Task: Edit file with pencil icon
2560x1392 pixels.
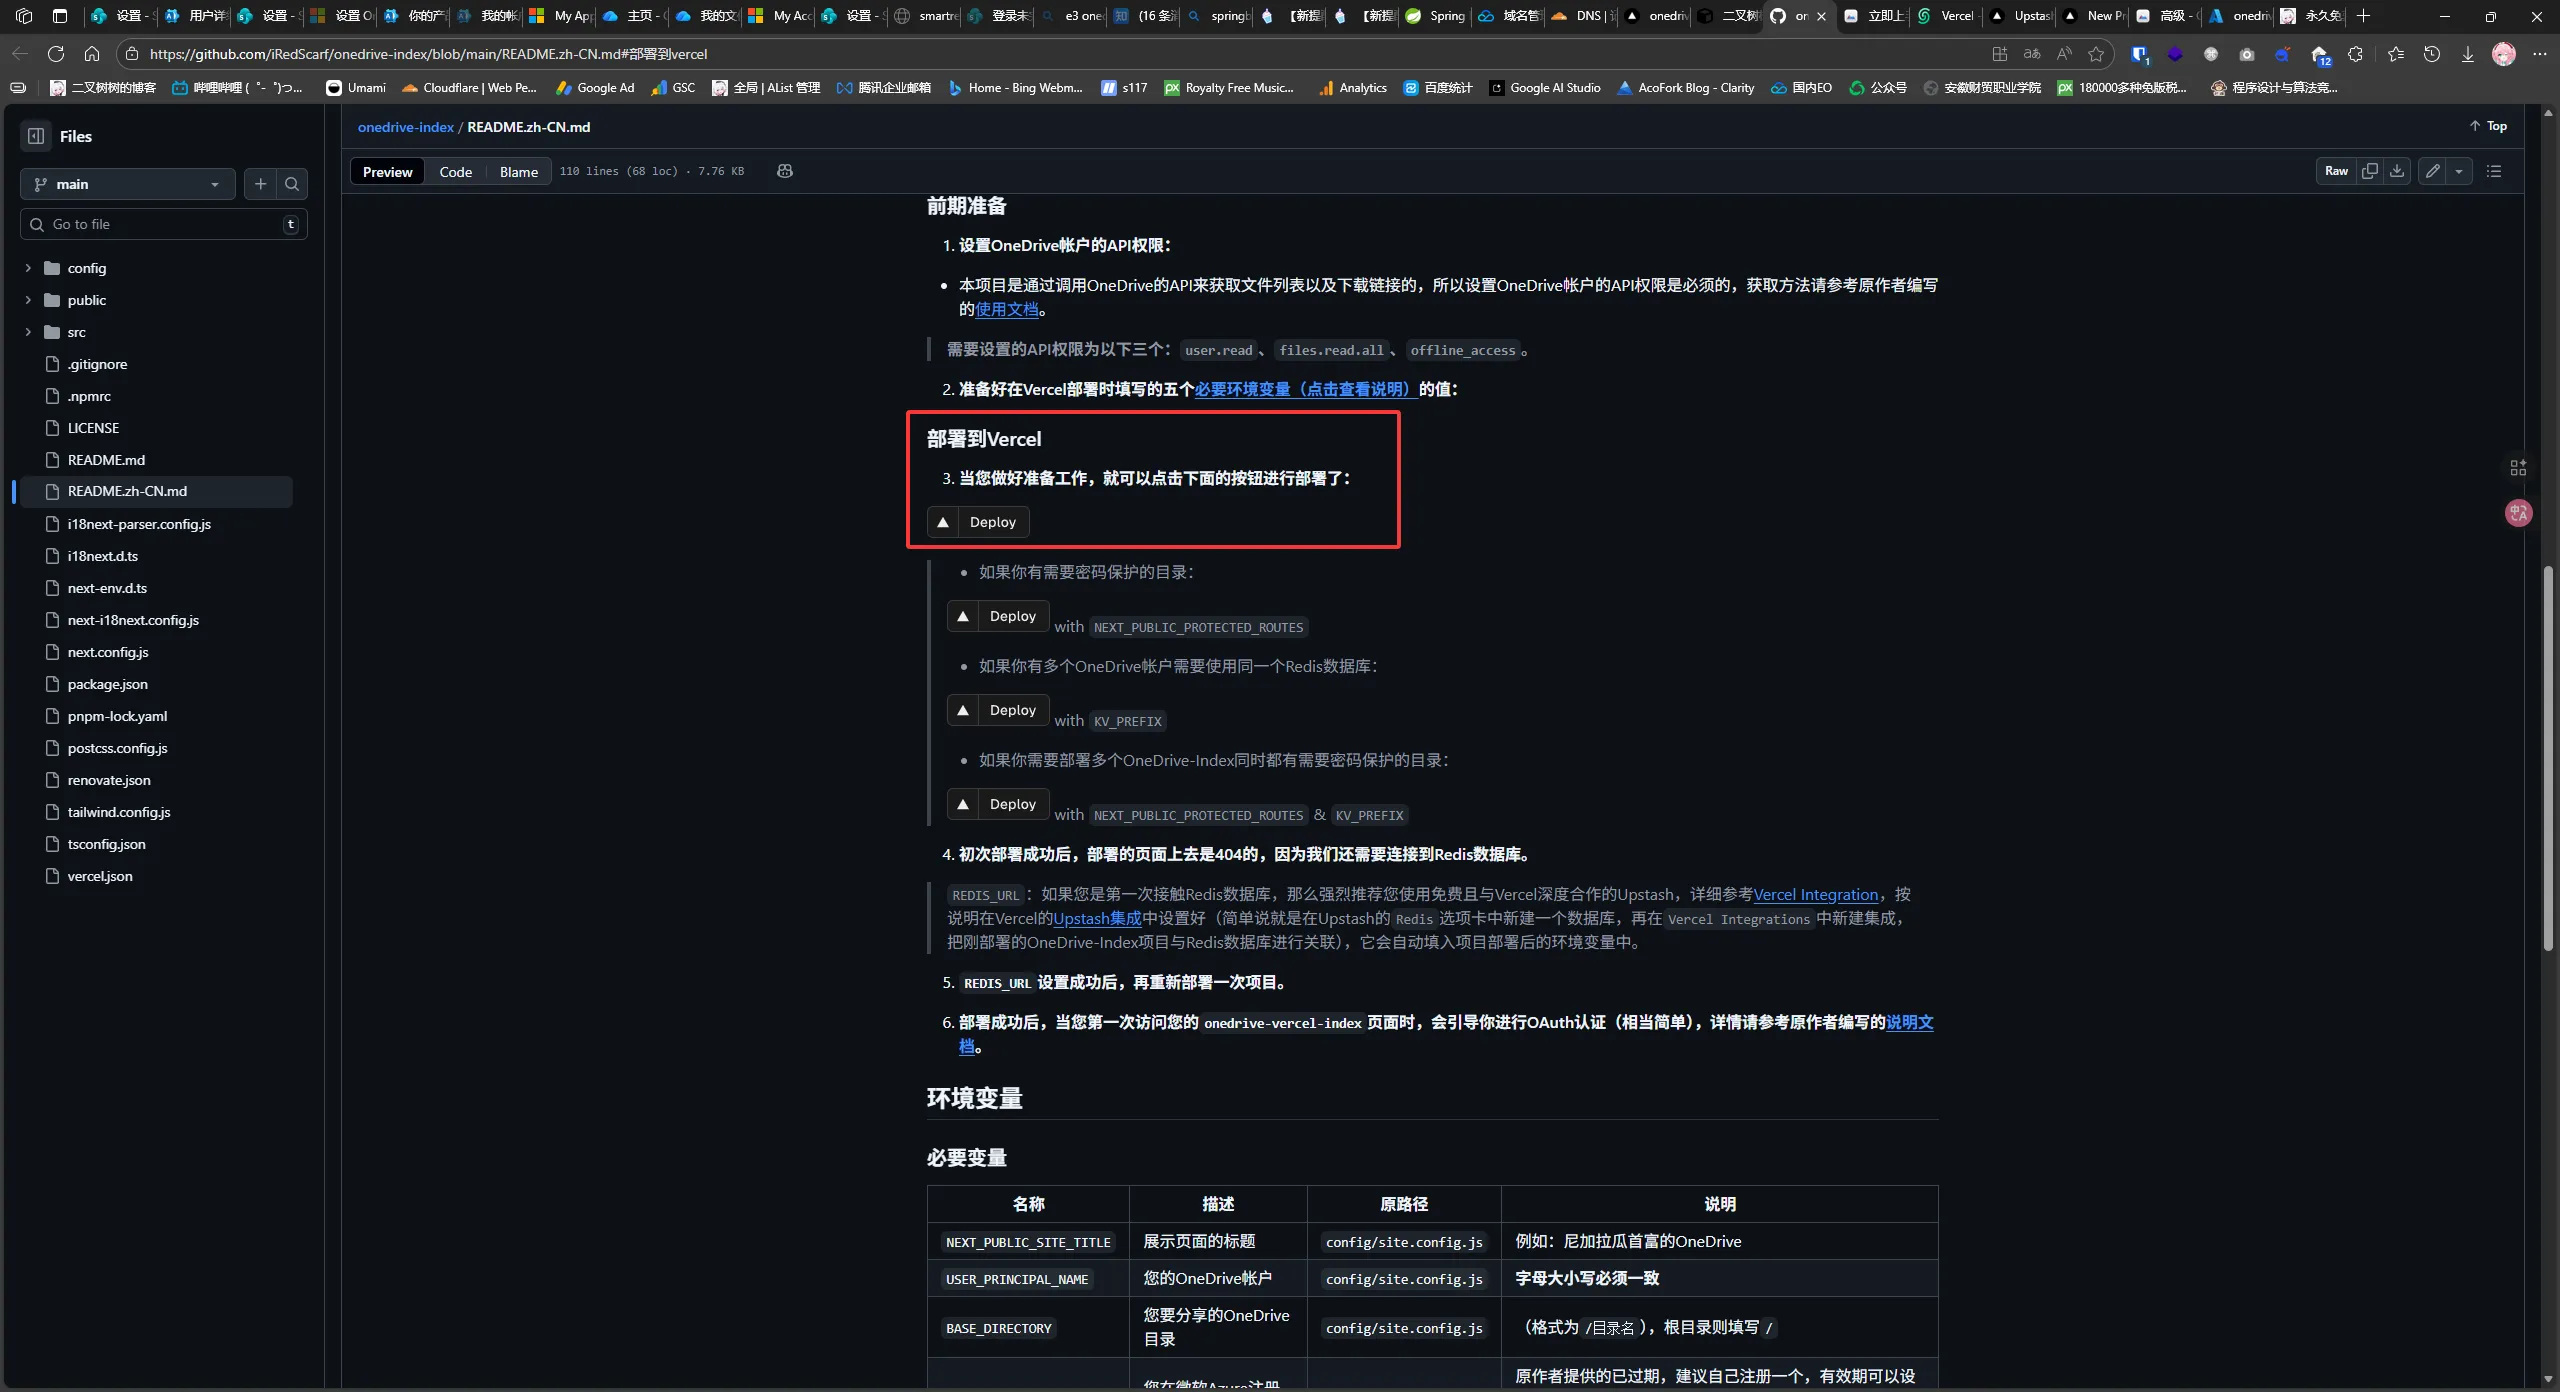Action: [x=2433, y=171]
